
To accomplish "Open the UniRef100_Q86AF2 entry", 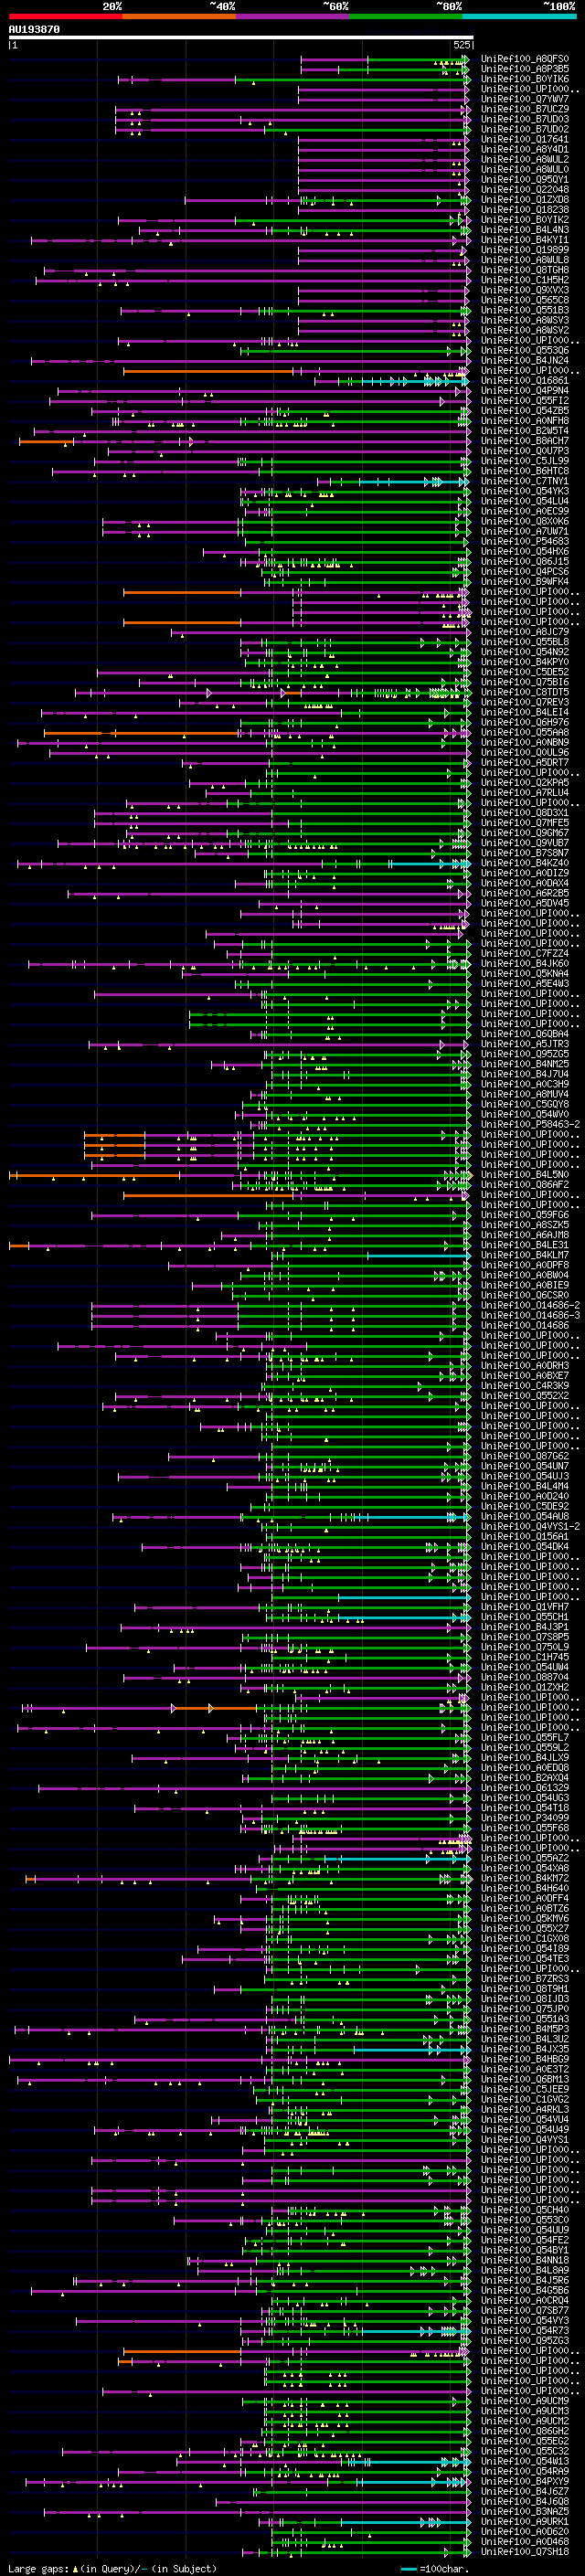I will pyautogui.click(x=525, y=1185).
